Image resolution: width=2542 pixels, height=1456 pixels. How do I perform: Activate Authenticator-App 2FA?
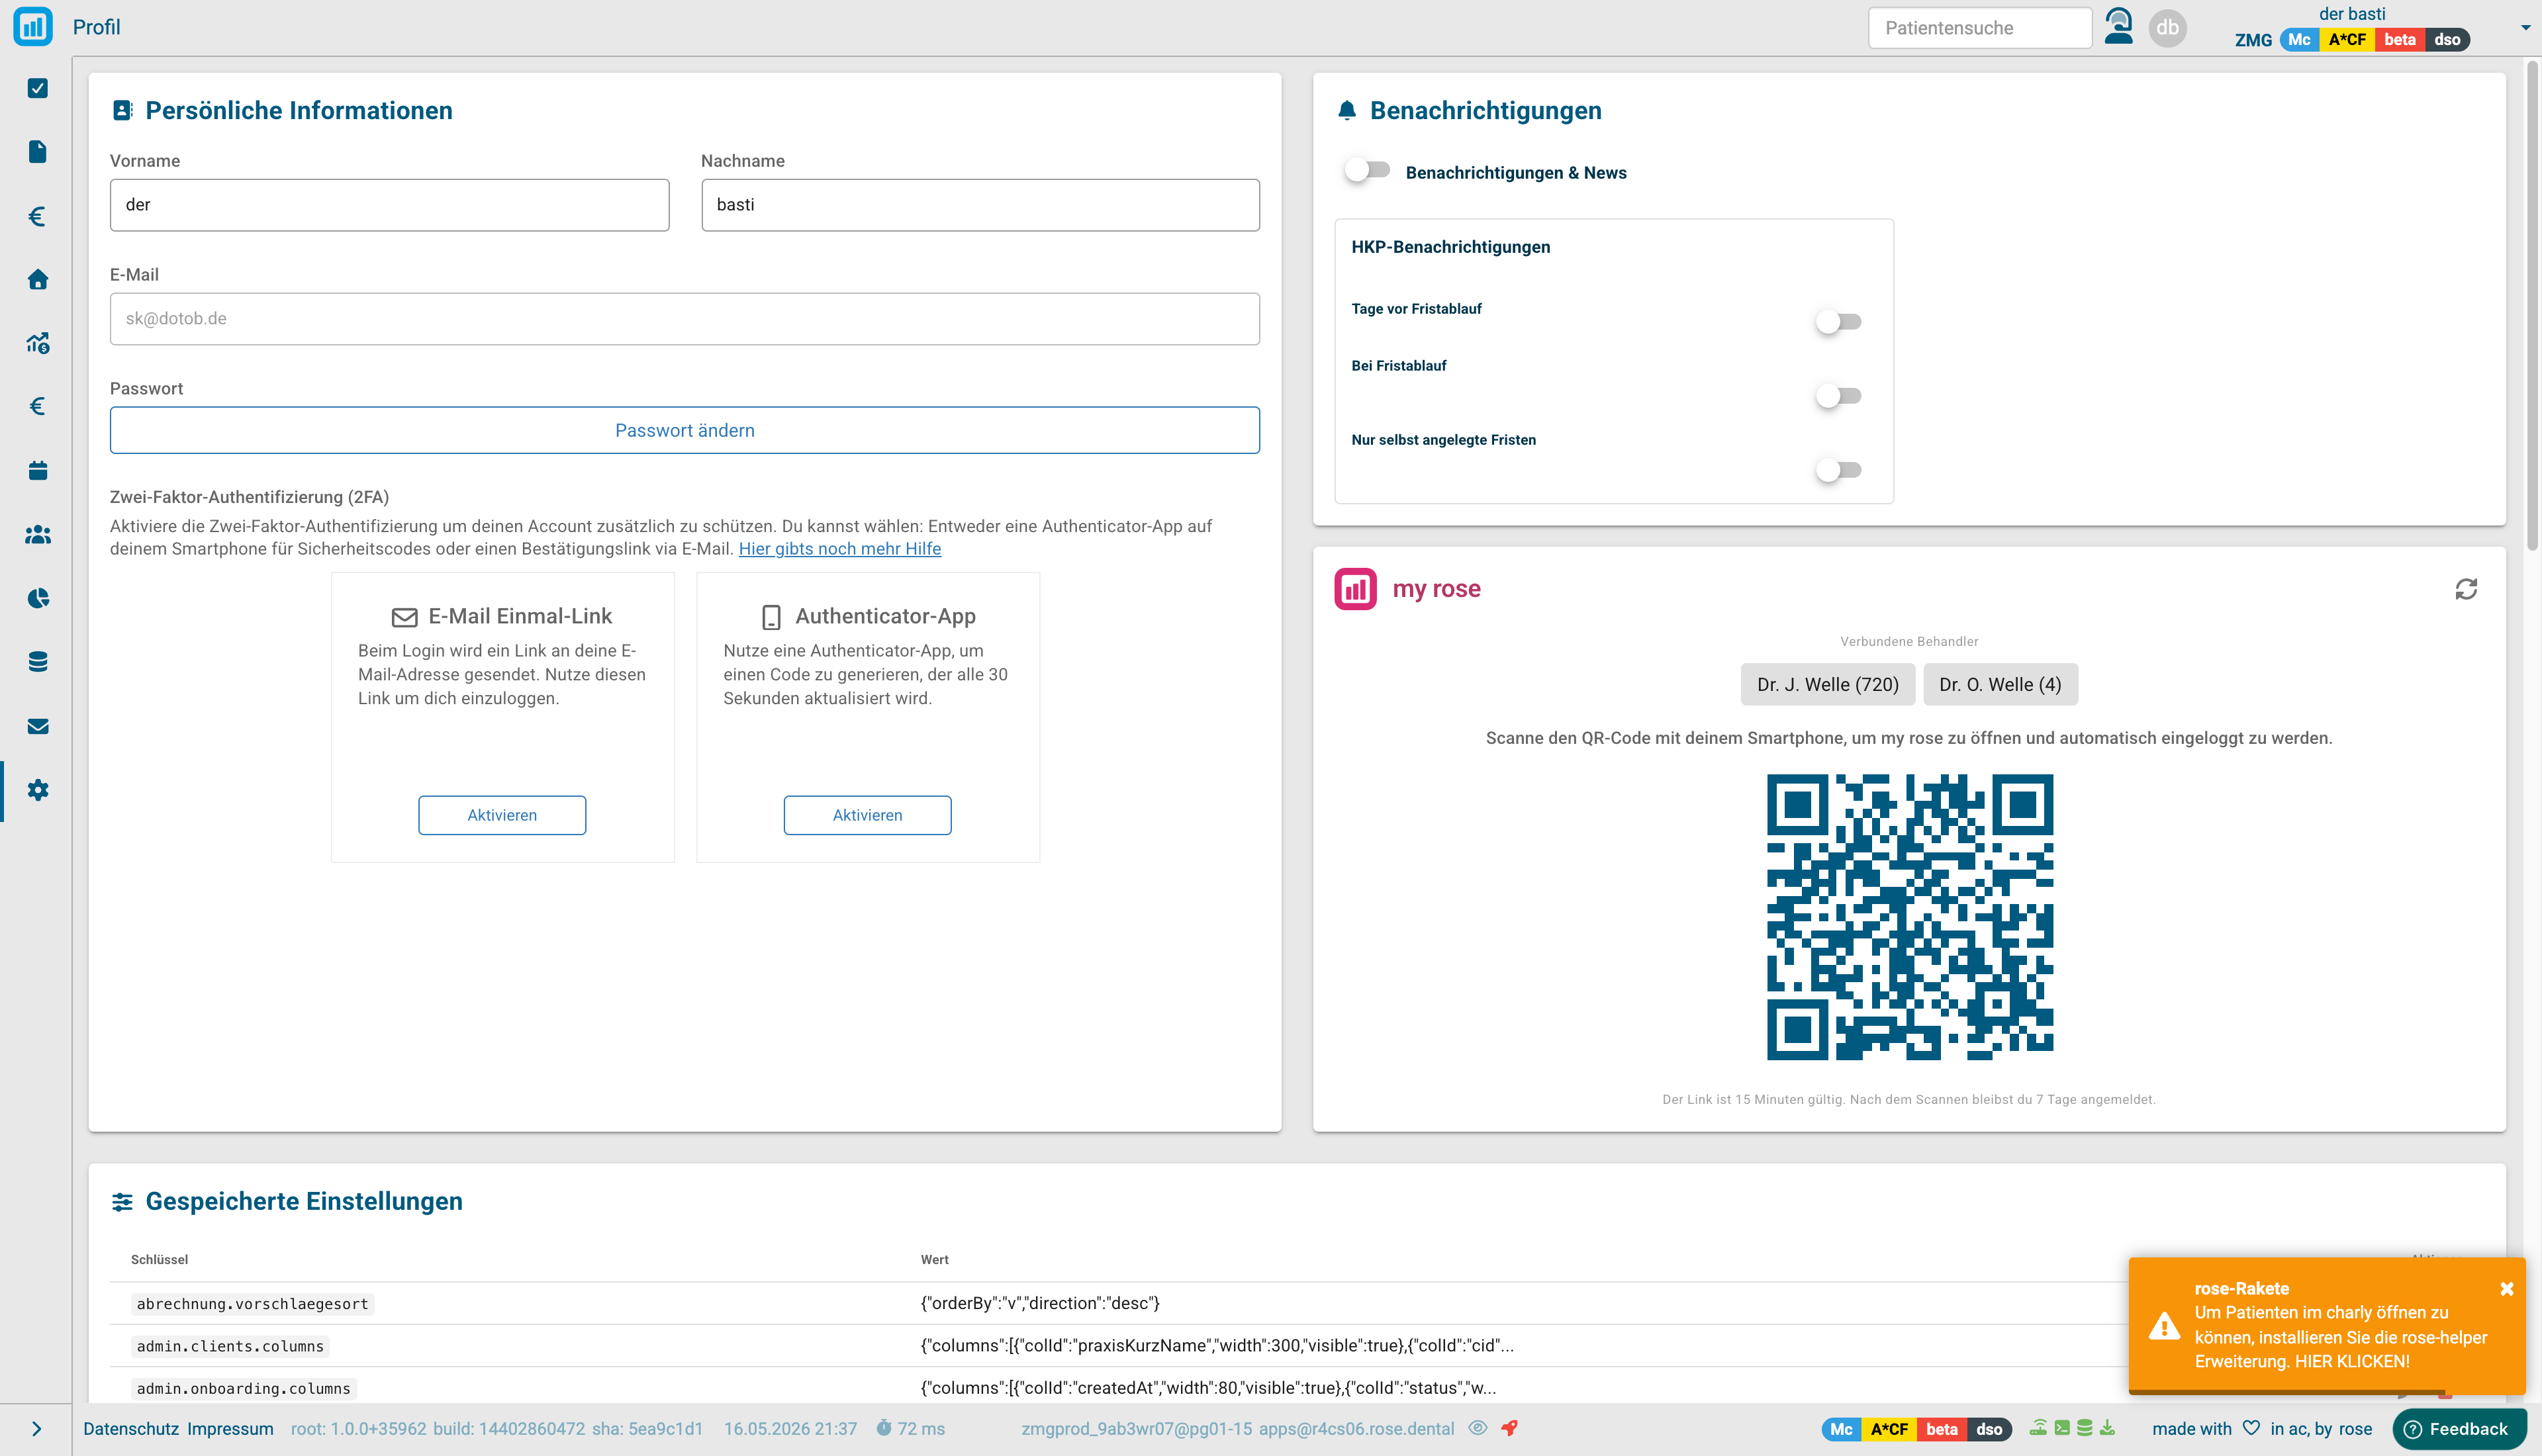867,815
